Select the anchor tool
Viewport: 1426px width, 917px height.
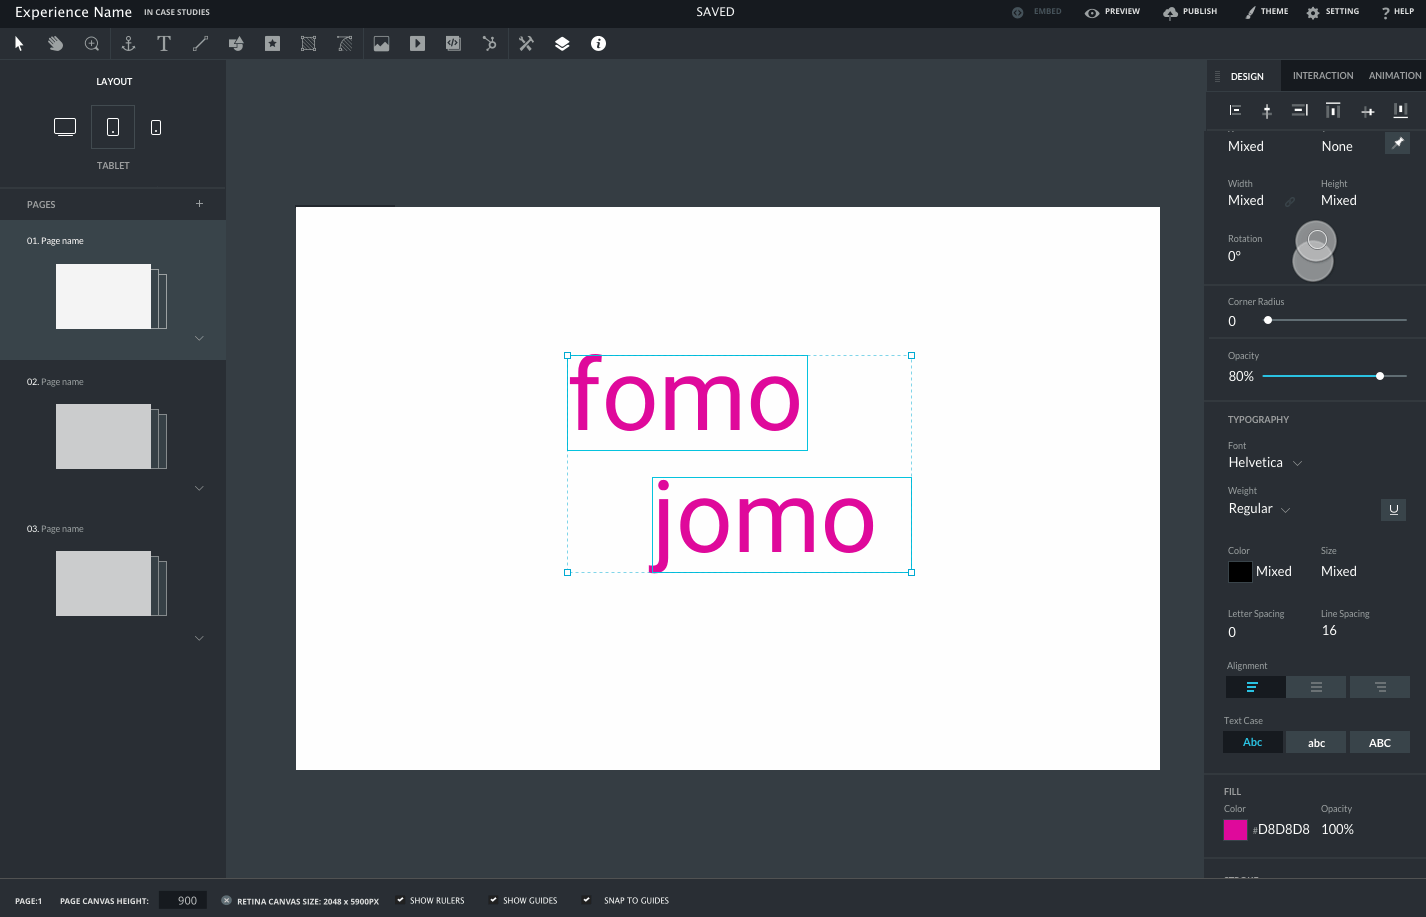pos(128,44)
